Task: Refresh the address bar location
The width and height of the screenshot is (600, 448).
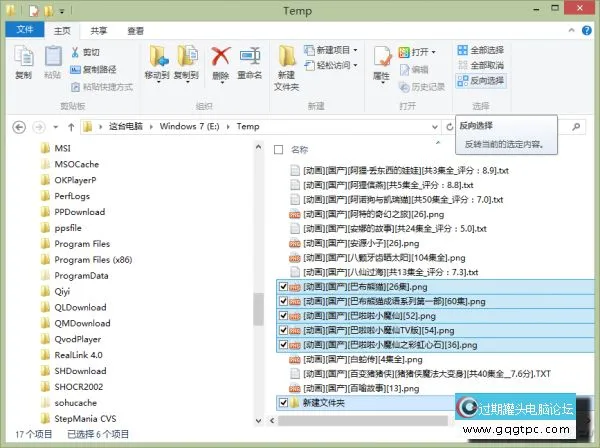Action: 450,127
